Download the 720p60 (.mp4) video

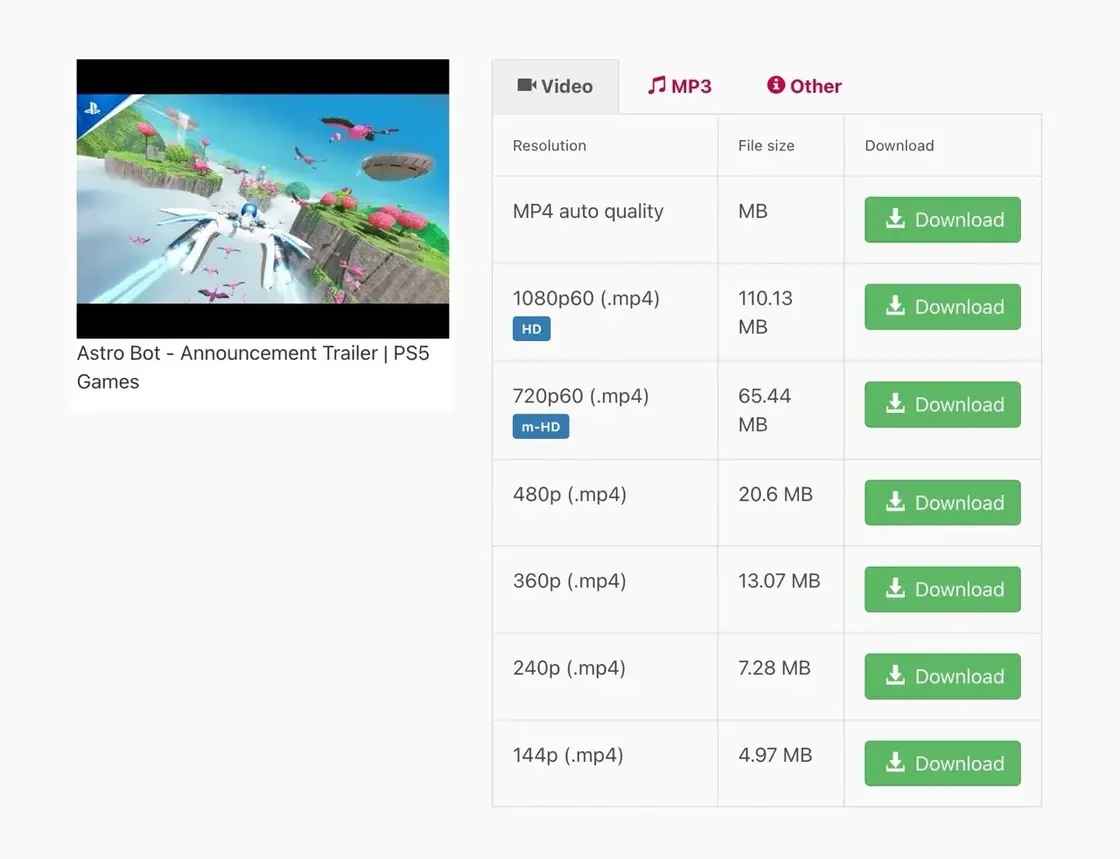[x=942, y=404]
